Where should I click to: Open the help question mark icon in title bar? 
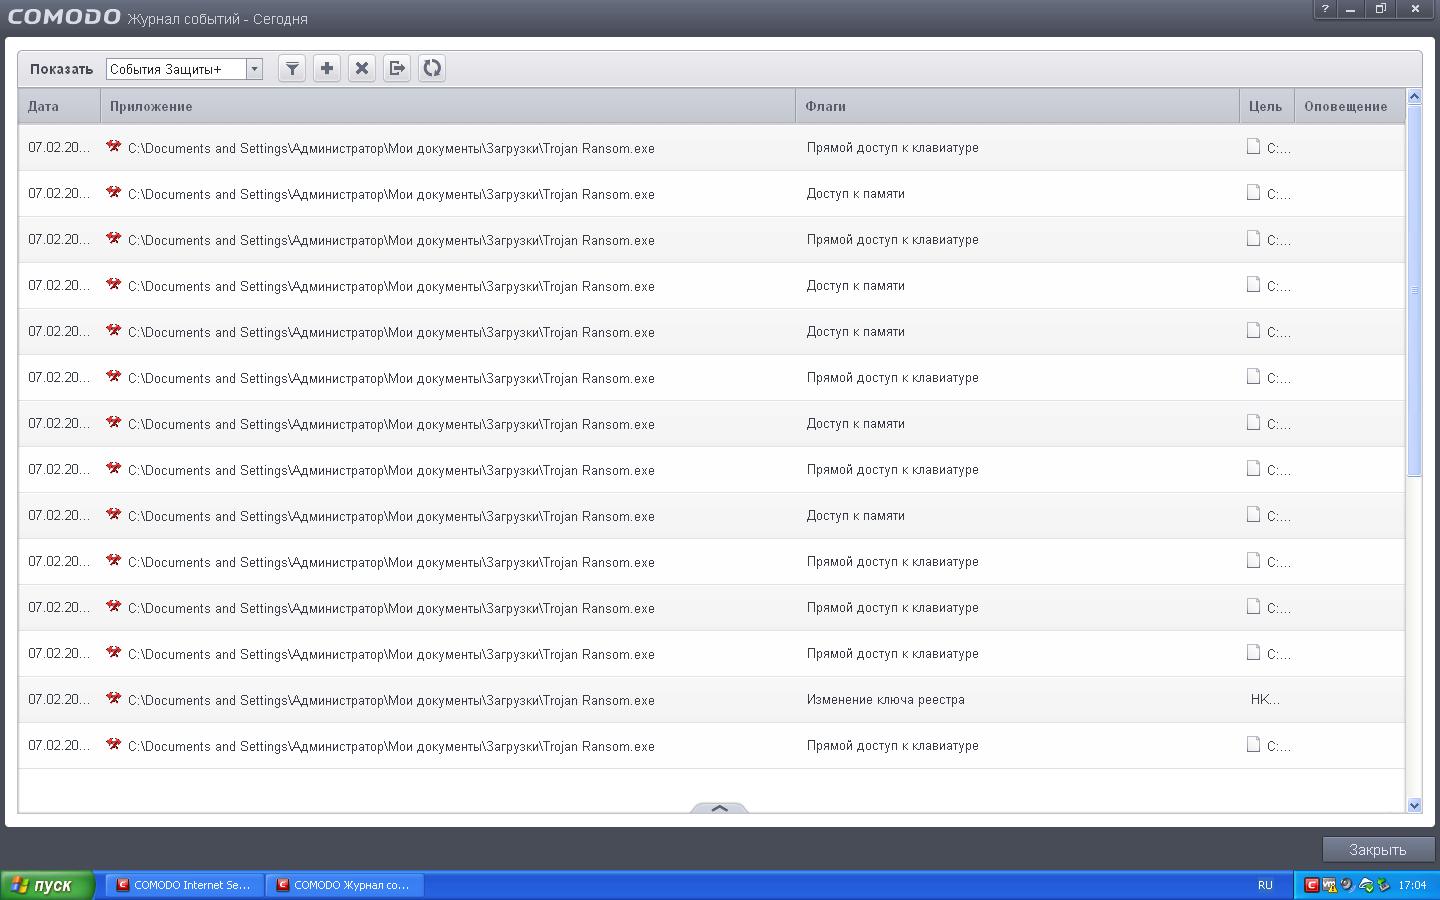[1325, 9]
